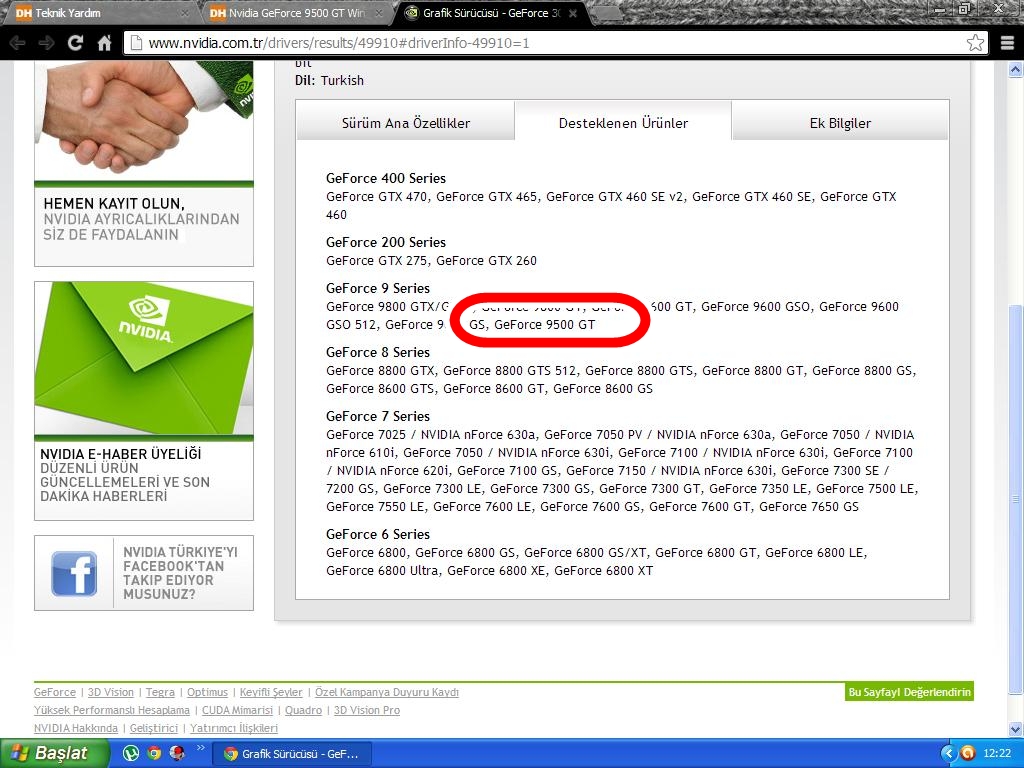Open the 3D Vision footer link
The width and height of the screenshot is (1024, 768).
pyautogui.click(x=110, y=692)
